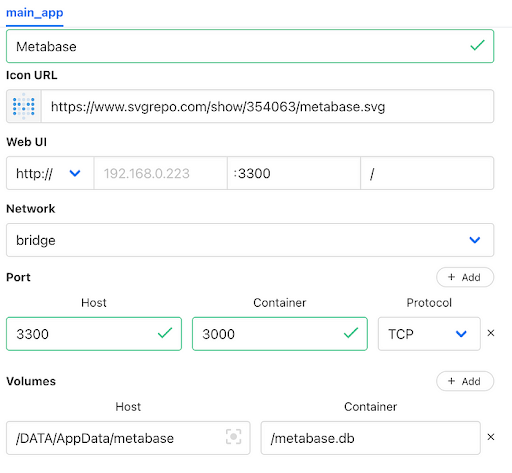Screen dimensions: 512x473
Task: Edit the /metabase.db container path field
Action: coord(371,438)
